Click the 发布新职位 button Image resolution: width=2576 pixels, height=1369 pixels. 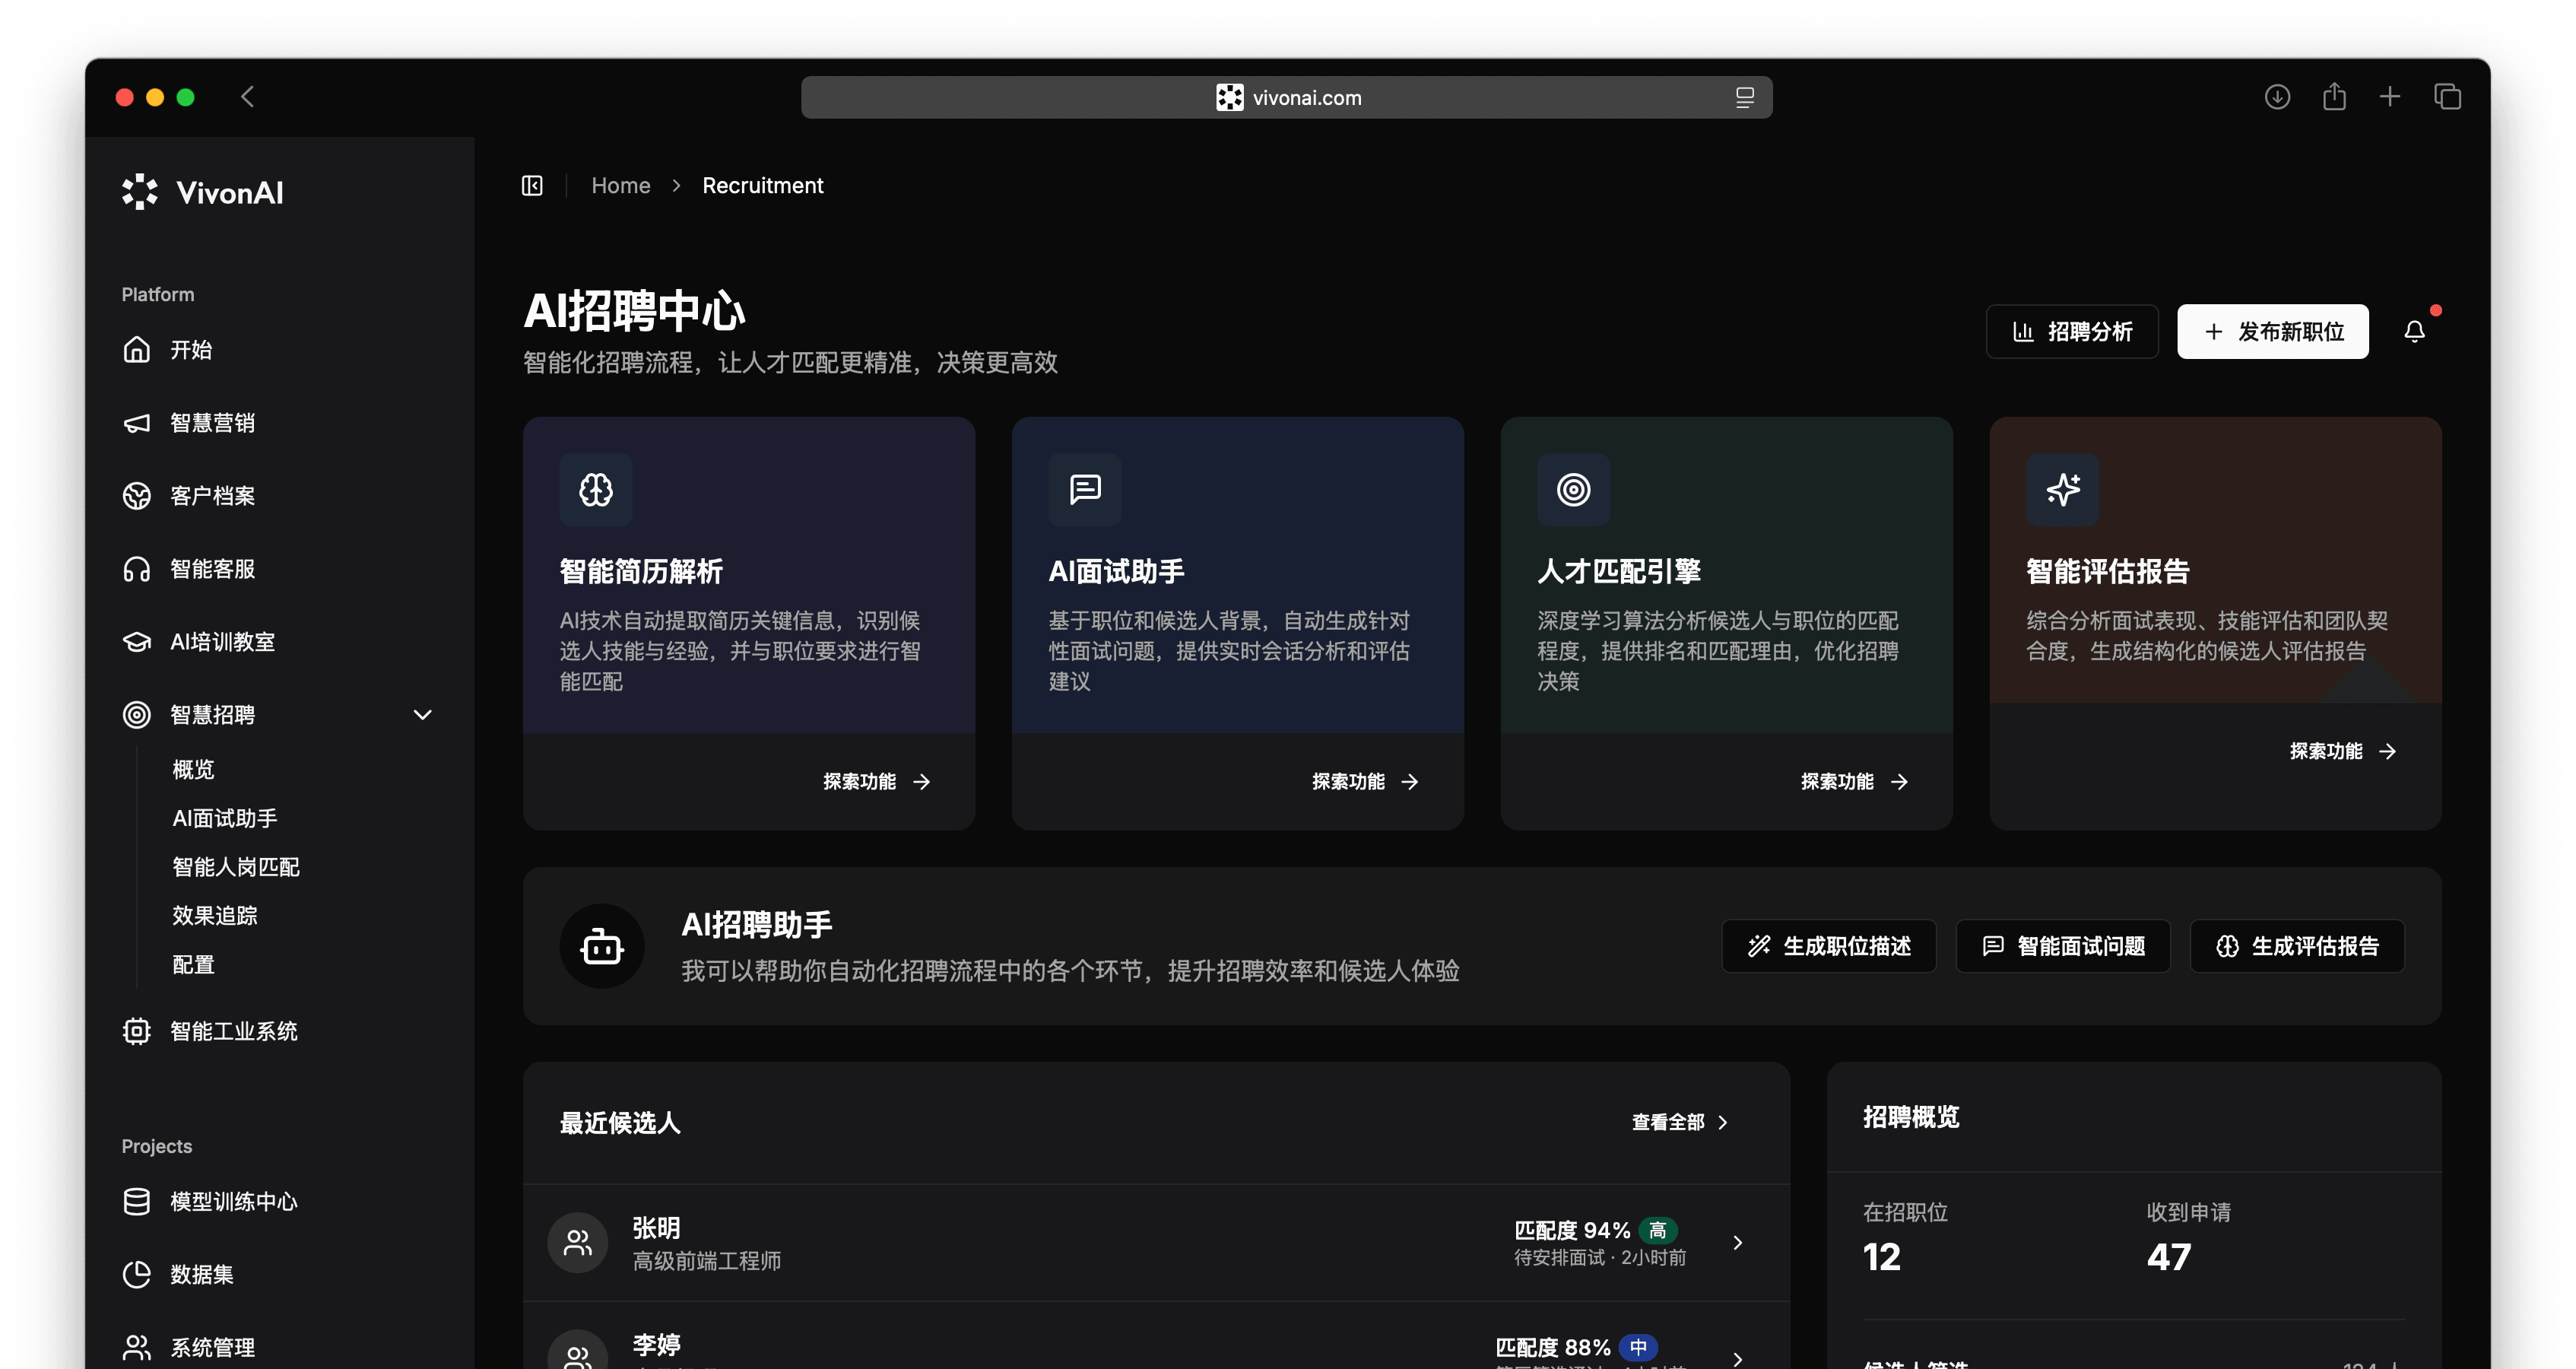point(2272,331)
